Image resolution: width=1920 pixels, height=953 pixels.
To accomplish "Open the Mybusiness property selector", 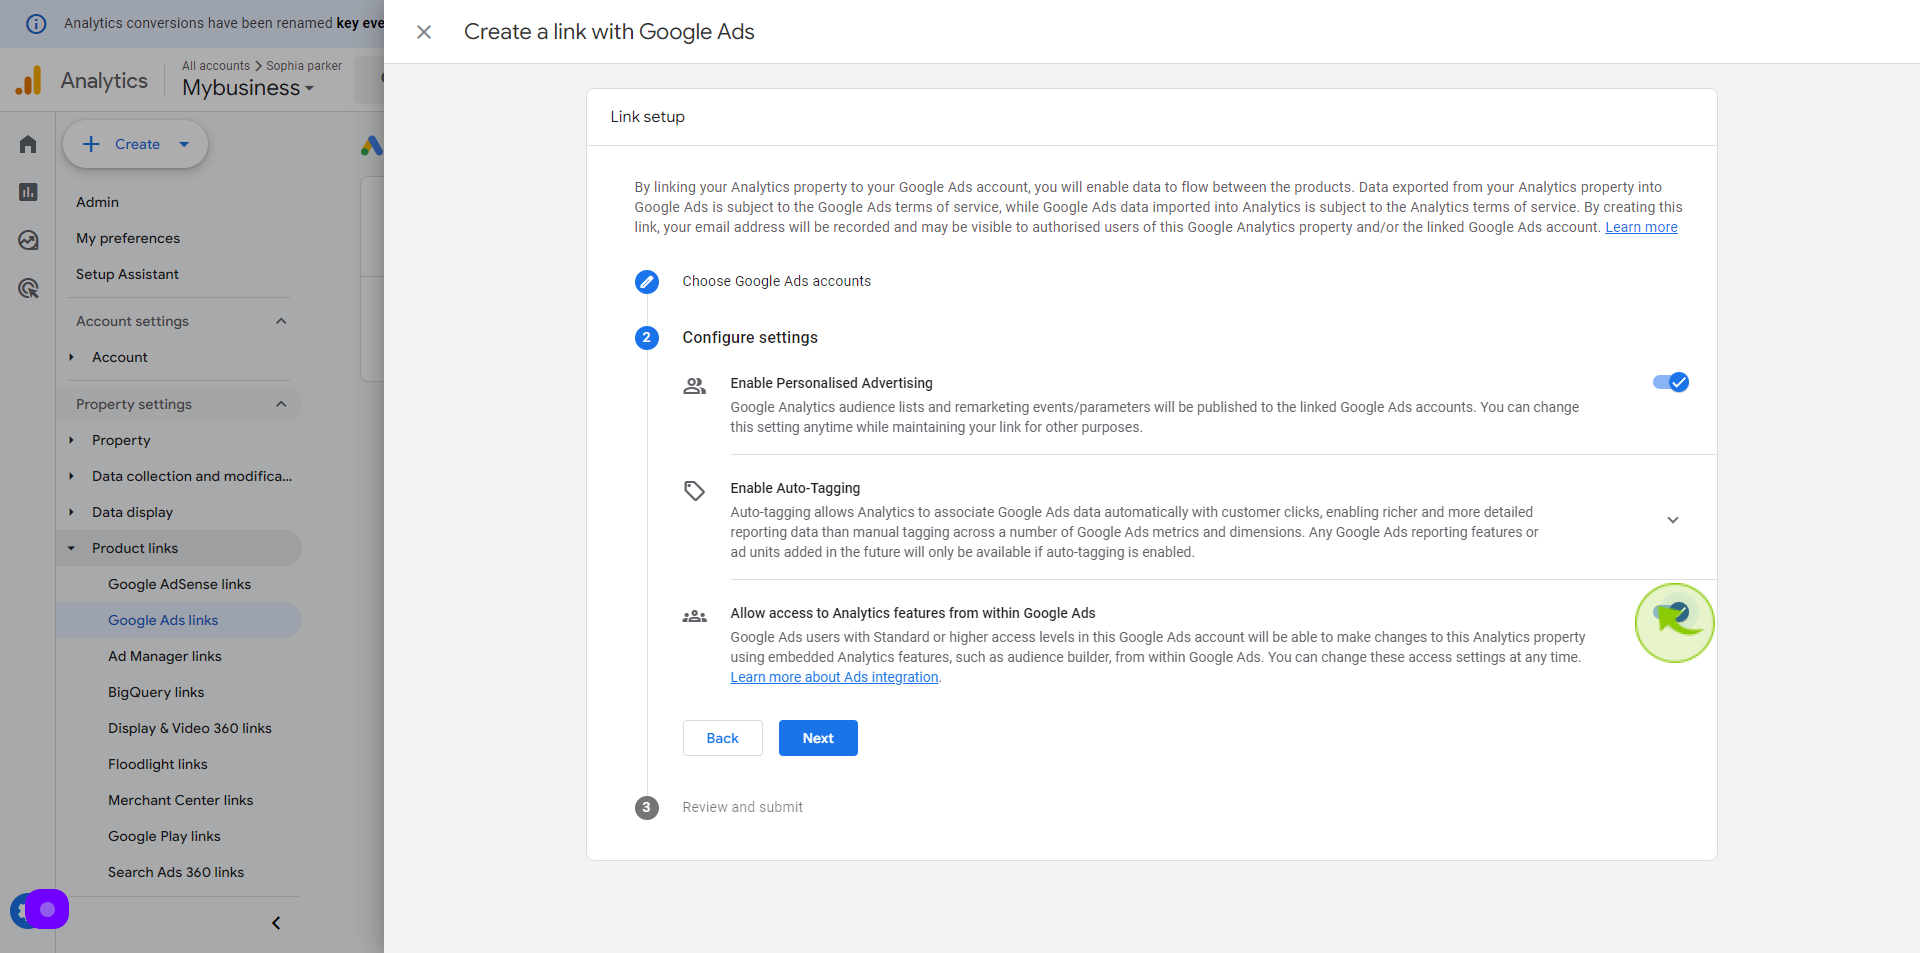I will [248, 88].
